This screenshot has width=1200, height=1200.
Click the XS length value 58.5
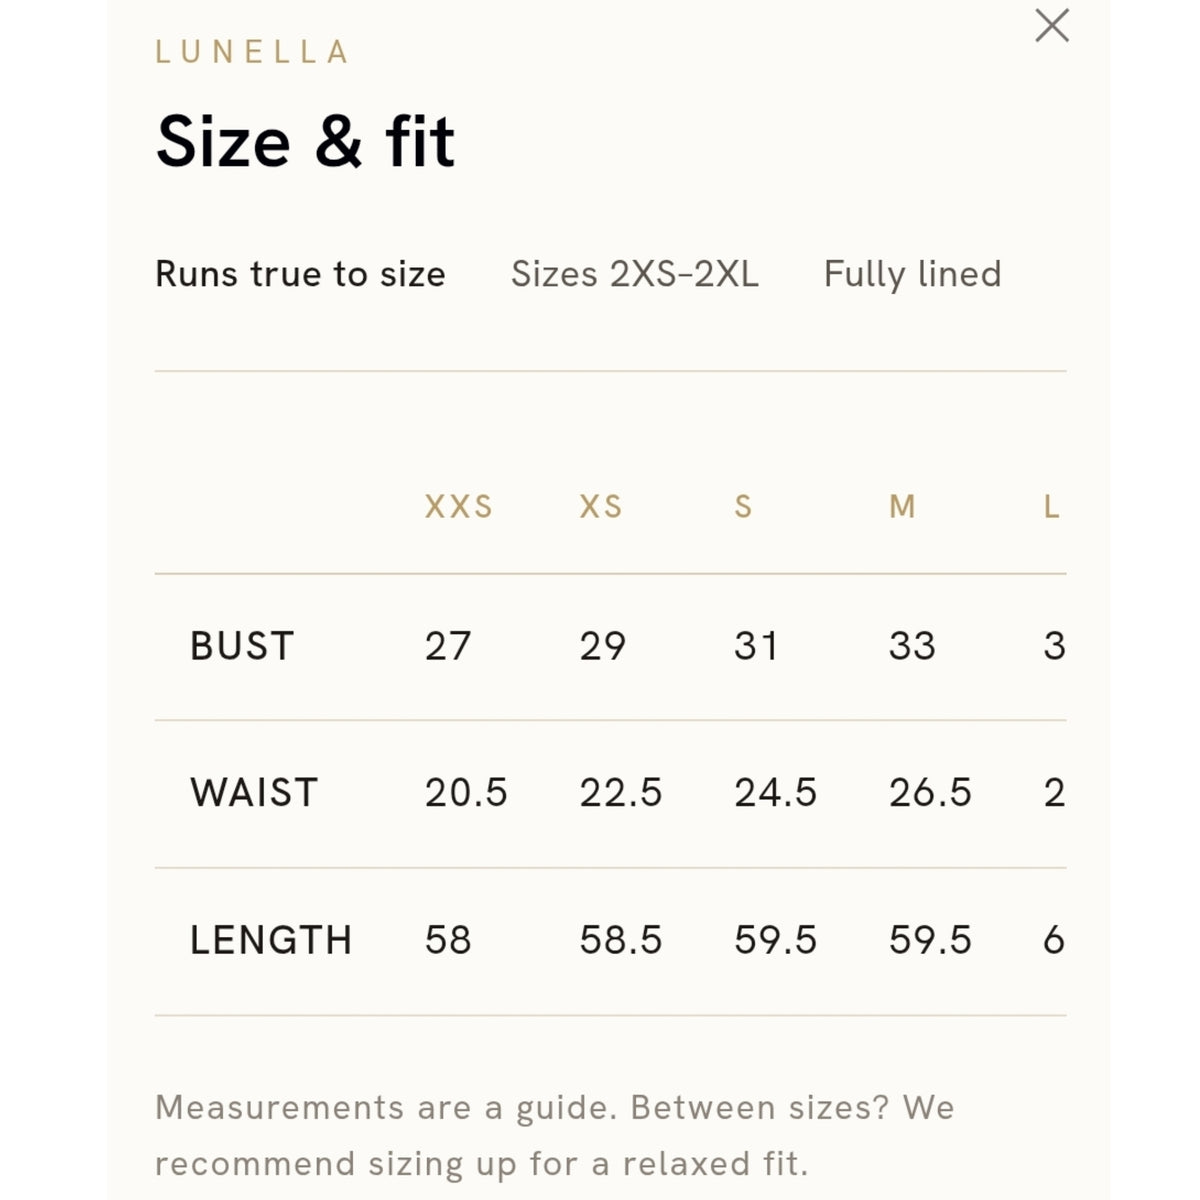(621, 940)
